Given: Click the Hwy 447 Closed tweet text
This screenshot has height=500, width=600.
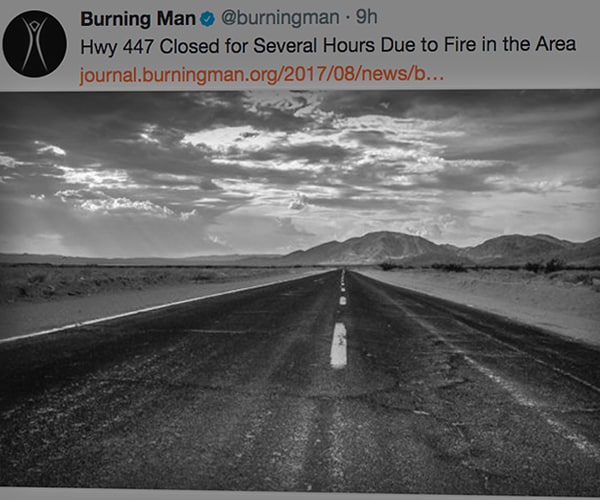Looking at the screenshot, I should [328, 46].
